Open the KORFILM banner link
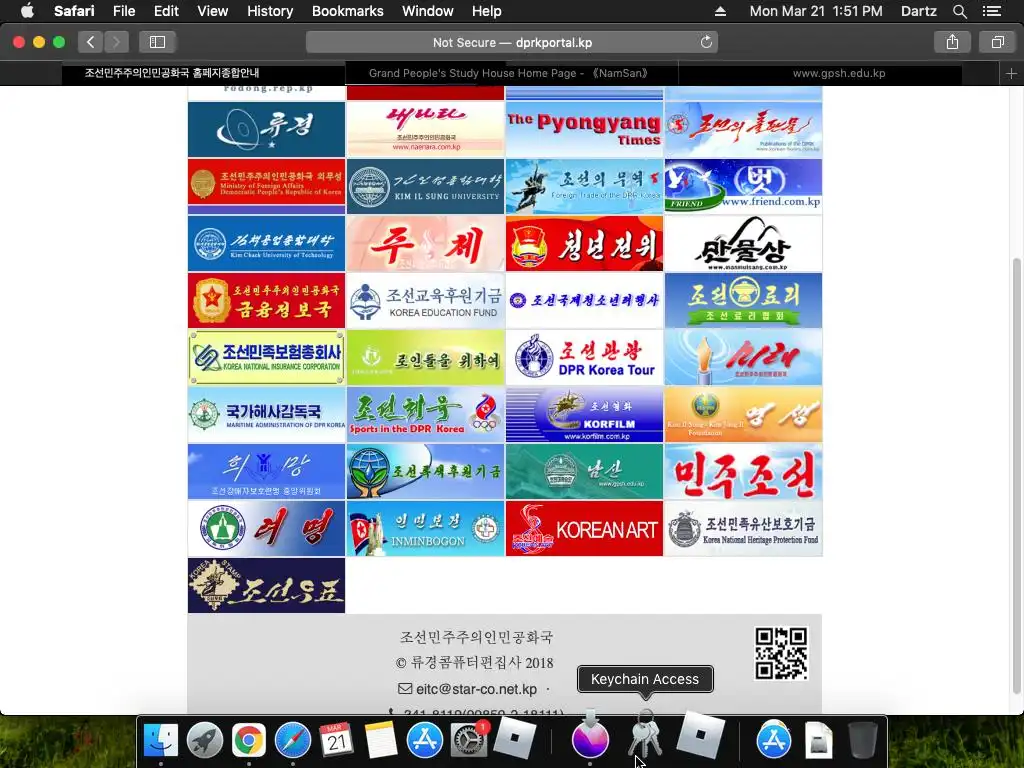The height and width of the screenshot is (768, 1024). [584, 415]
